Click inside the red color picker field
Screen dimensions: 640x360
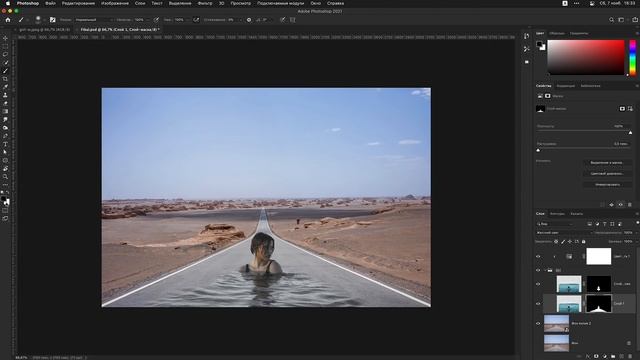click(x=586, y=58)
